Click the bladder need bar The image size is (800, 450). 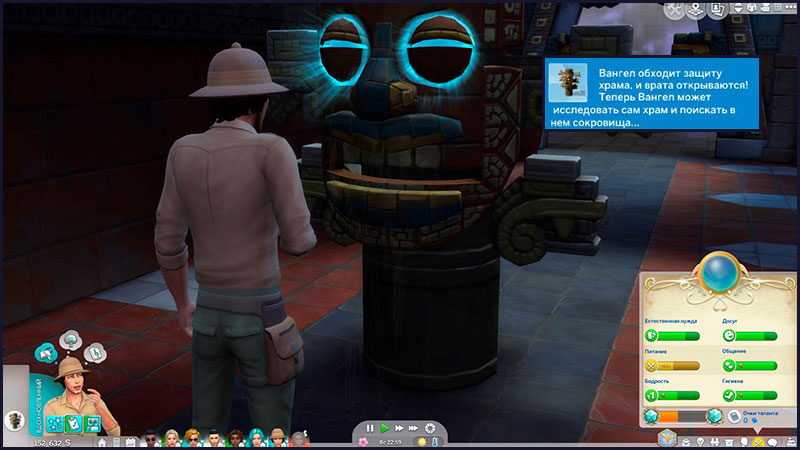672,335
